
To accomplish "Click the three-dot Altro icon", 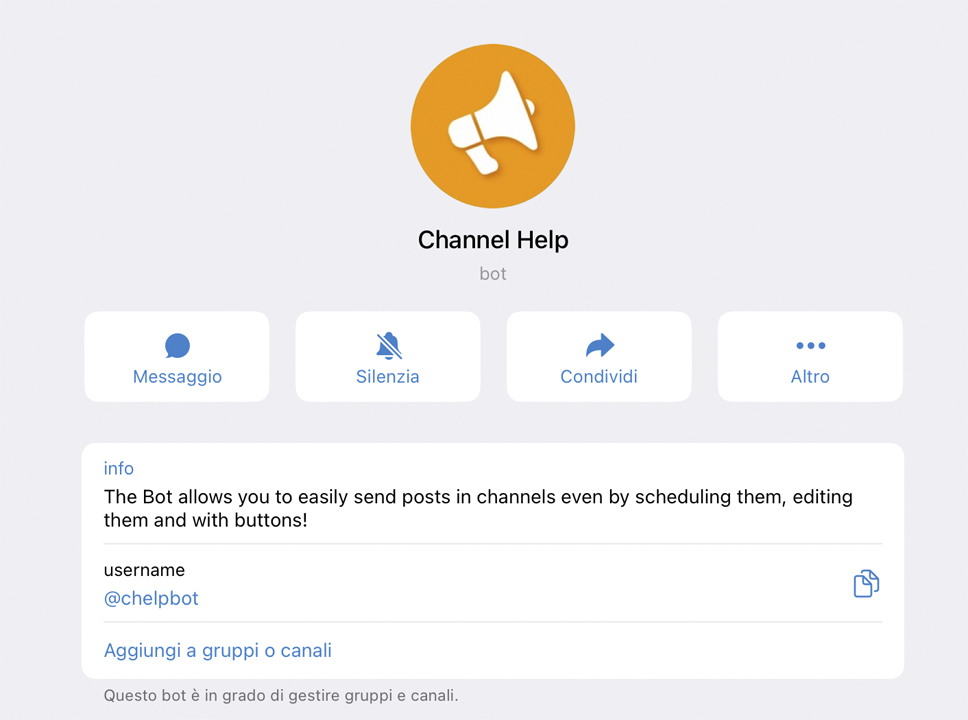I will [810, 346].
